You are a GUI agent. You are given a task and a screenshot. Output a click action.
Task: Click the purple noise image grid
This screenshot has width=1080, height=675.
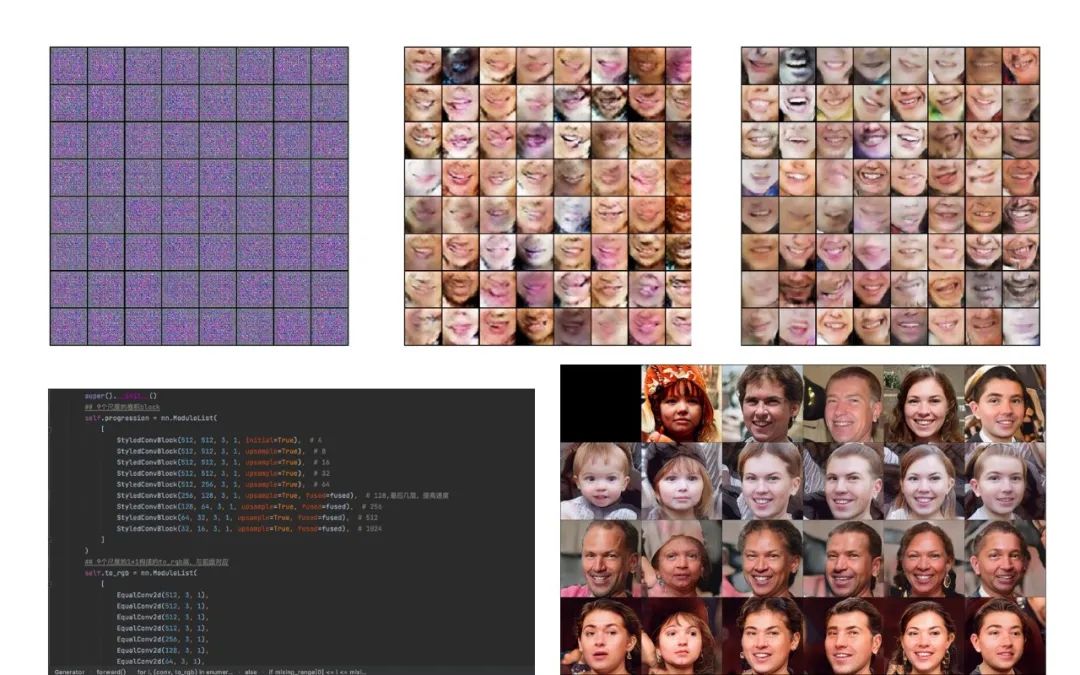click(x=199, y=196)
